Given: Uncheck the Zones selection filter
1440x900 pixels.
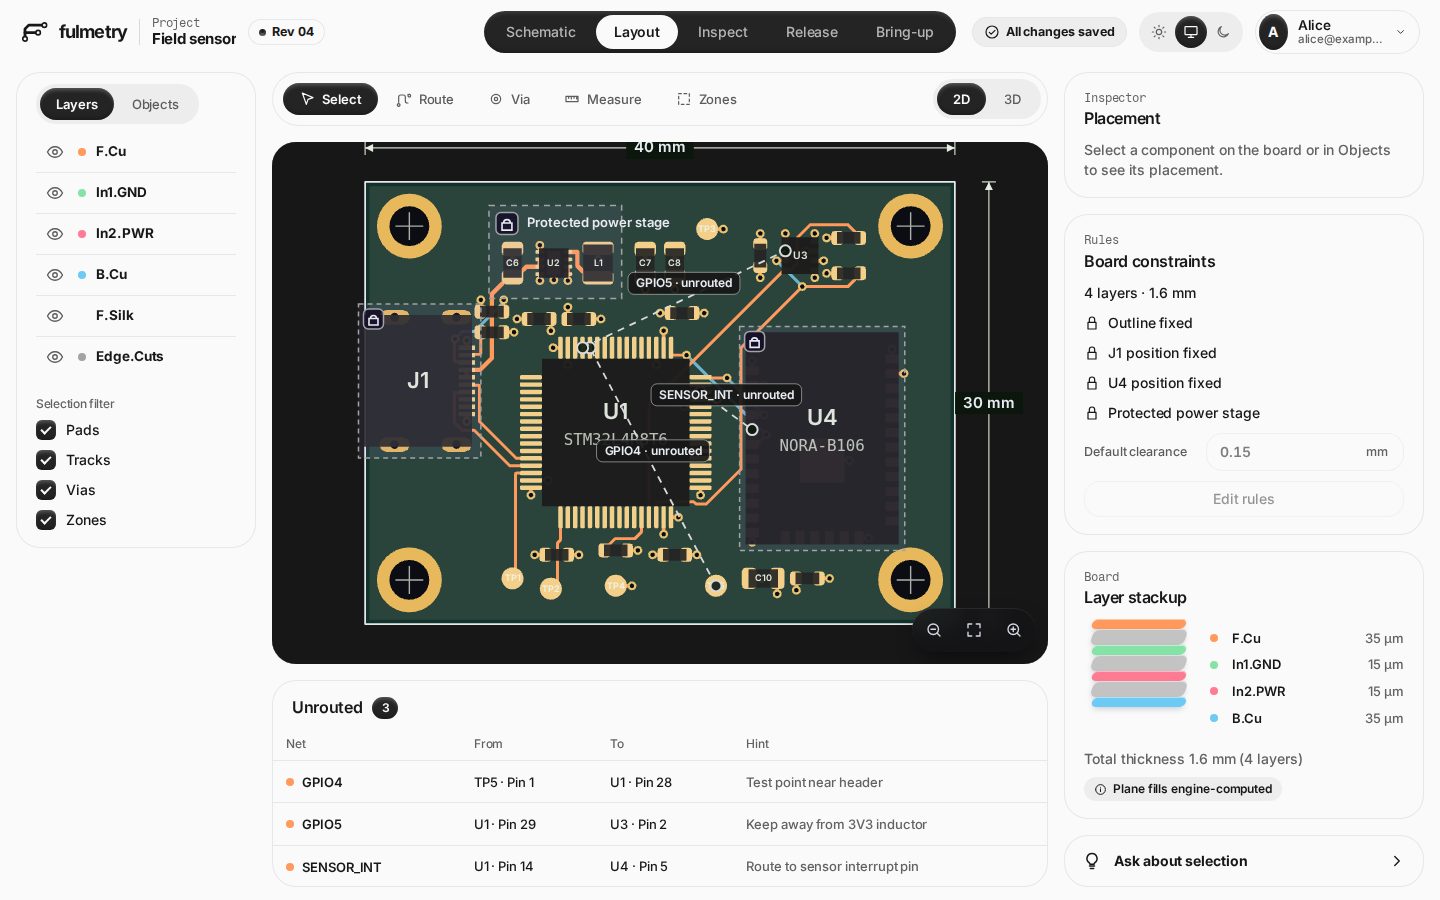Looking at the screenshot, I should [x=46, y=520].
